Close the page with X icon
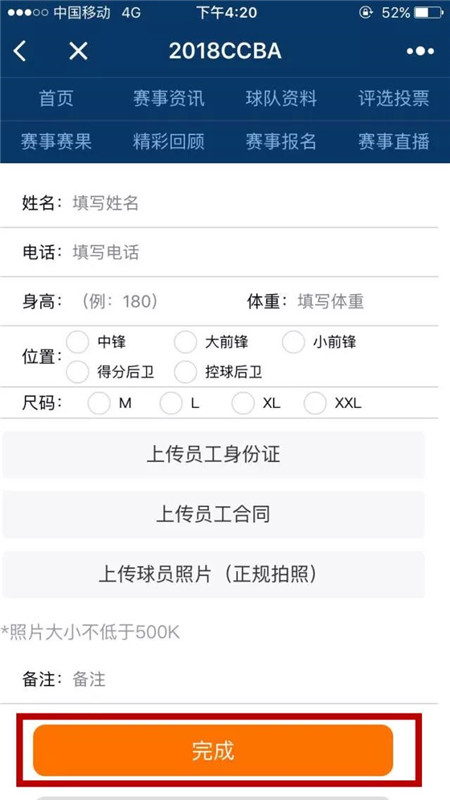This screenshot has height=800, width=450. click(x=78, y=51)
